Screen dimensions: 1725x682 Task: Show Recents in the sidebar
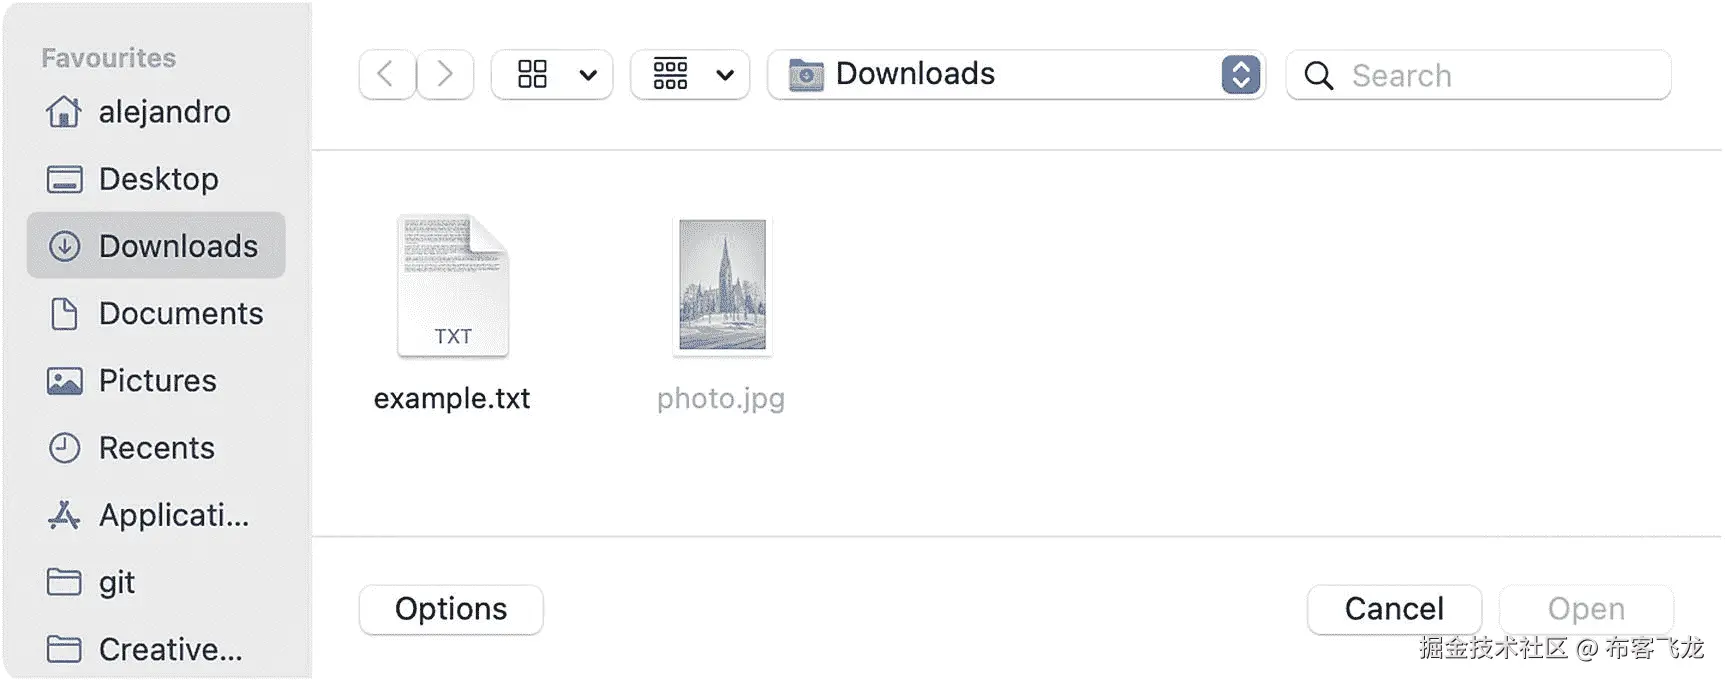[156, 448]
